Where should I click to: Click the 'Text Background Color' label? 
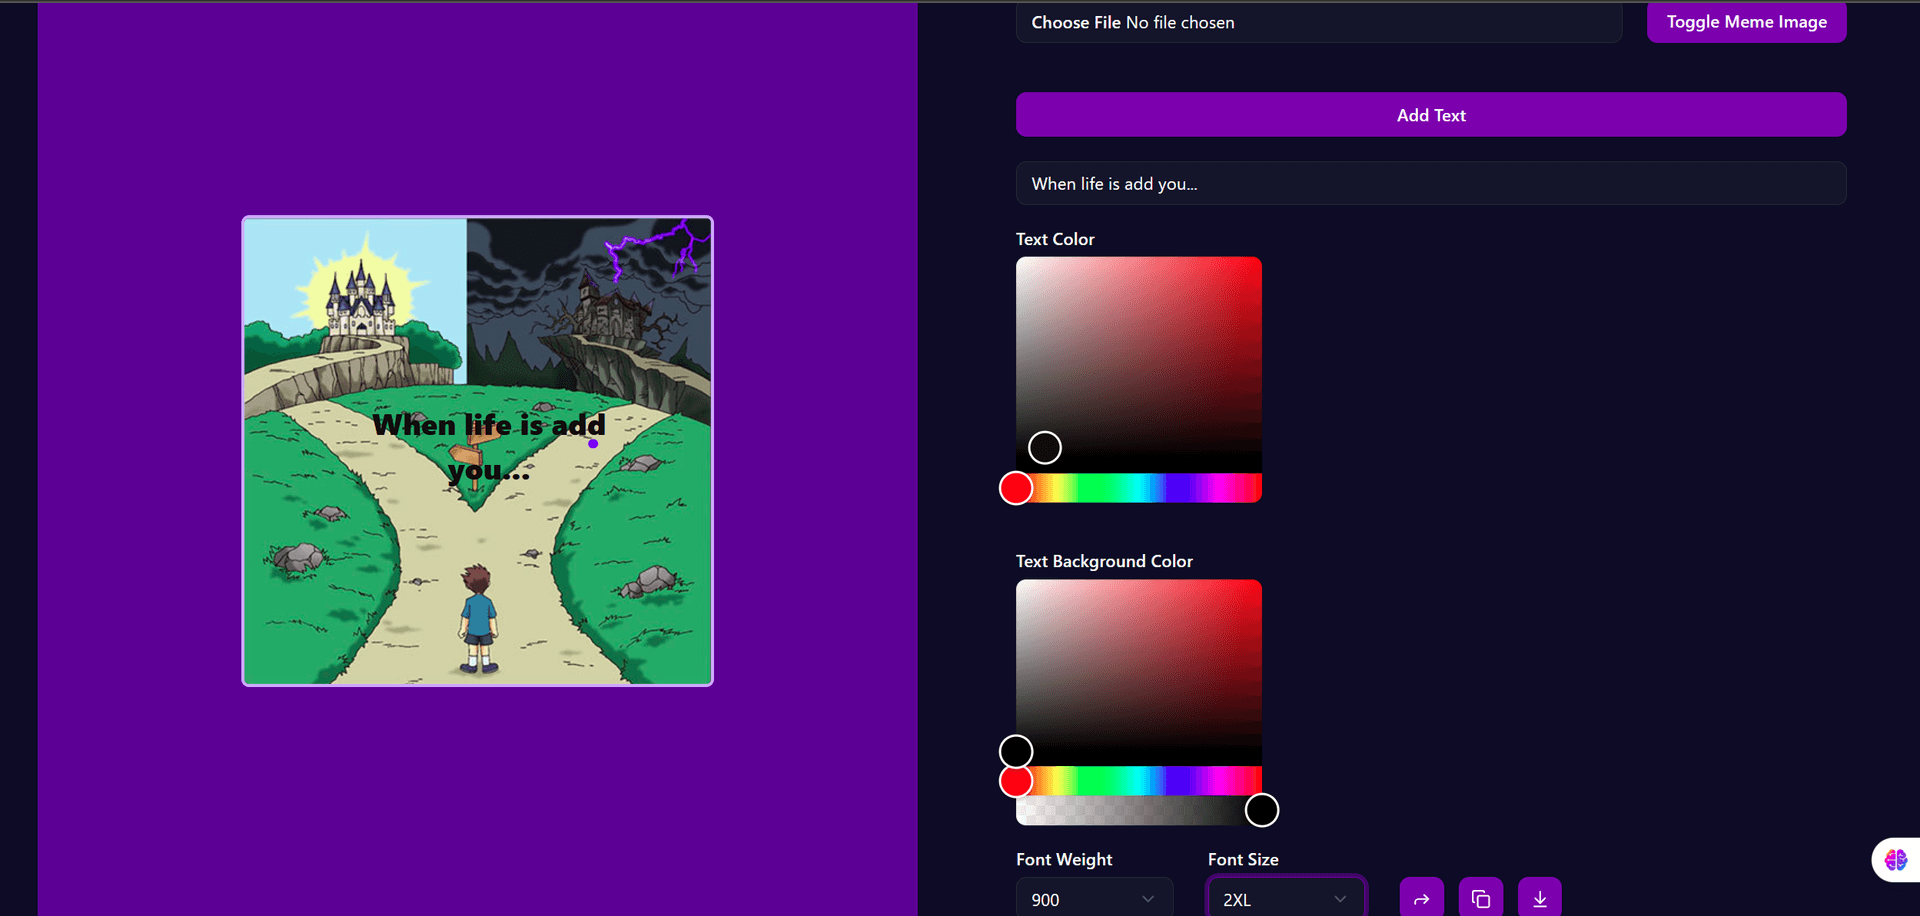(1104, 561)
